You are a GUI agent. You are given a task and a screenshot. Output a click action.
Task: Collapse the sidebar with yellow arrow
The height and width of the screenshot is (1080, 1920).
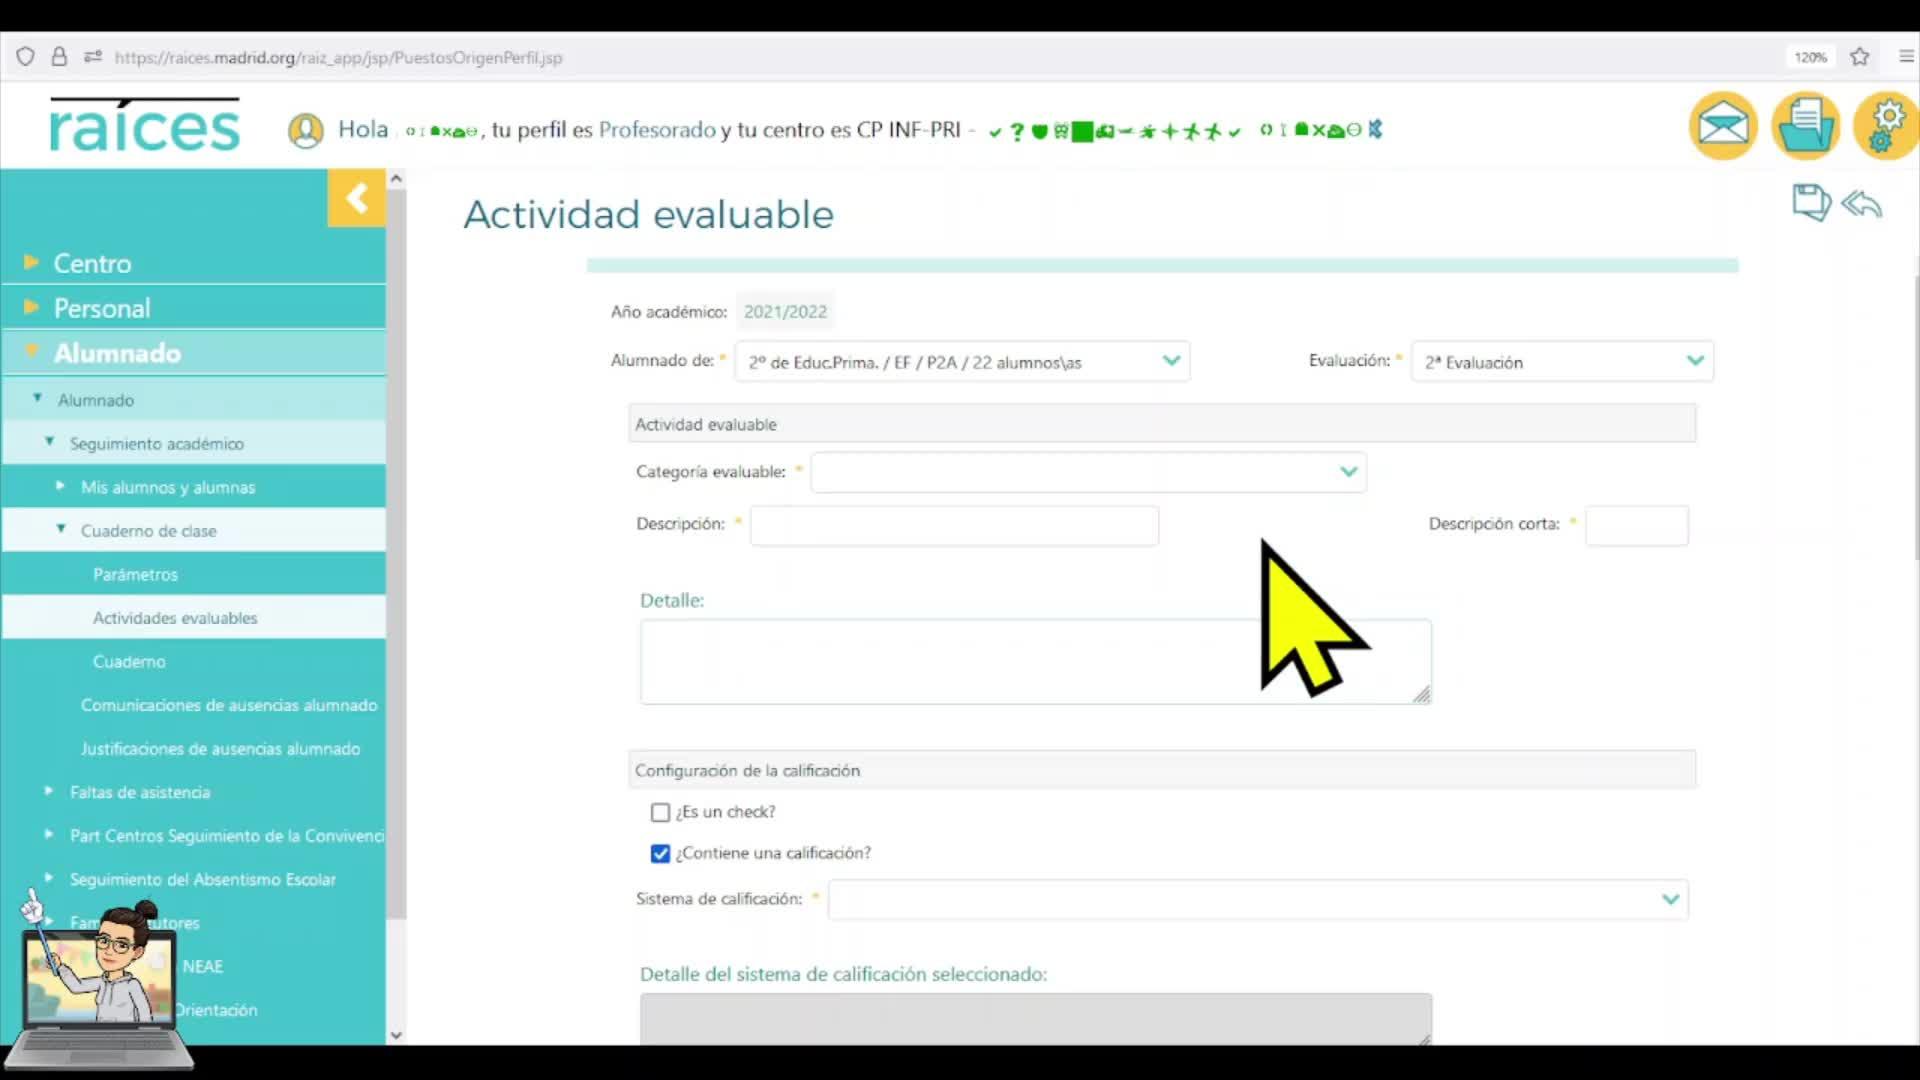(x=356, y=198)
